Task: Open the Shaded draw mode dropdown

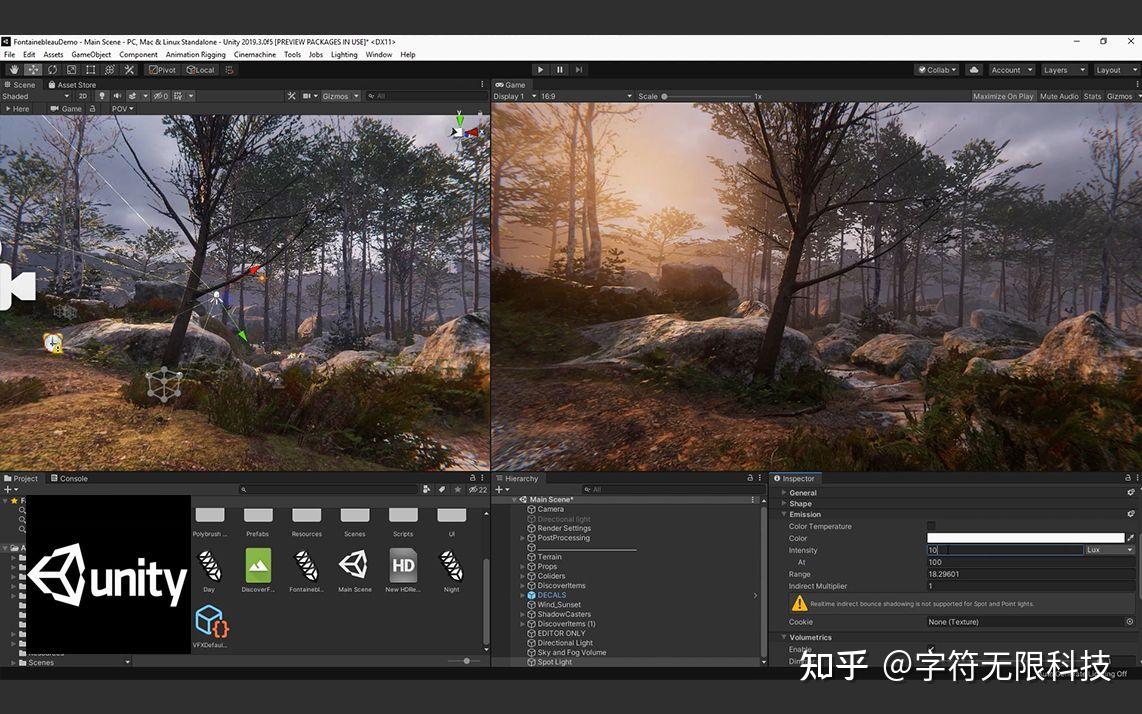Action: [36, 96]
